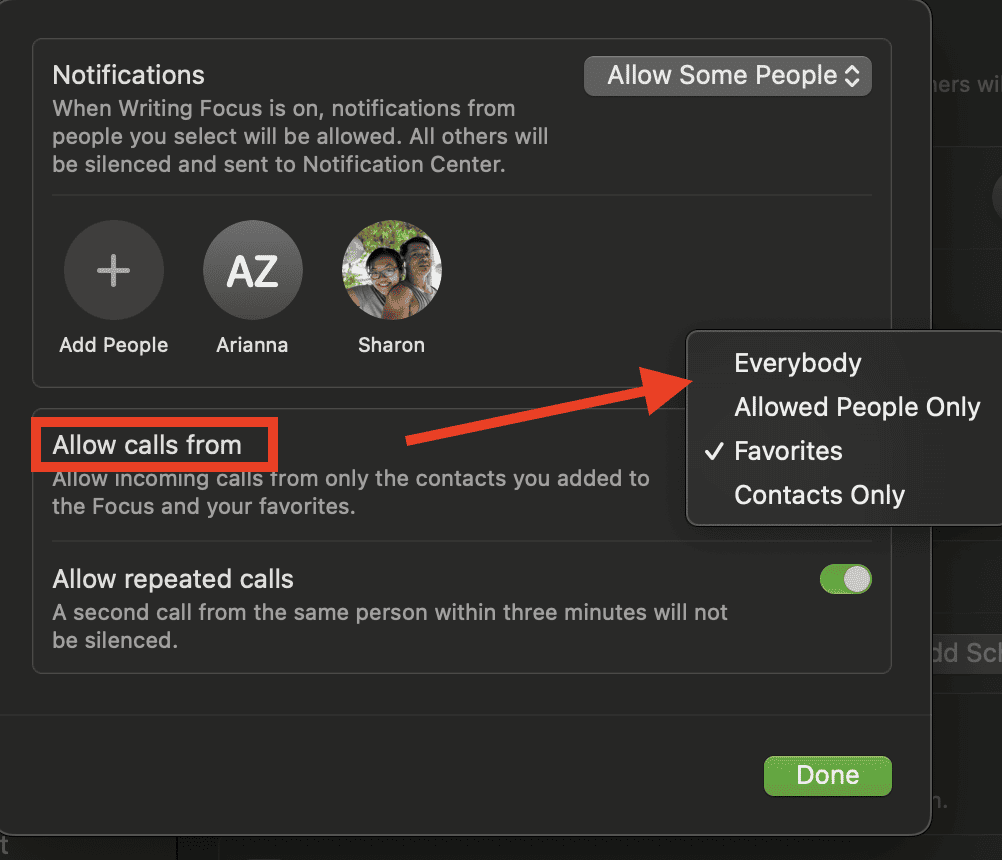Disable the Allow repeated calls switch

pos(845,579)
